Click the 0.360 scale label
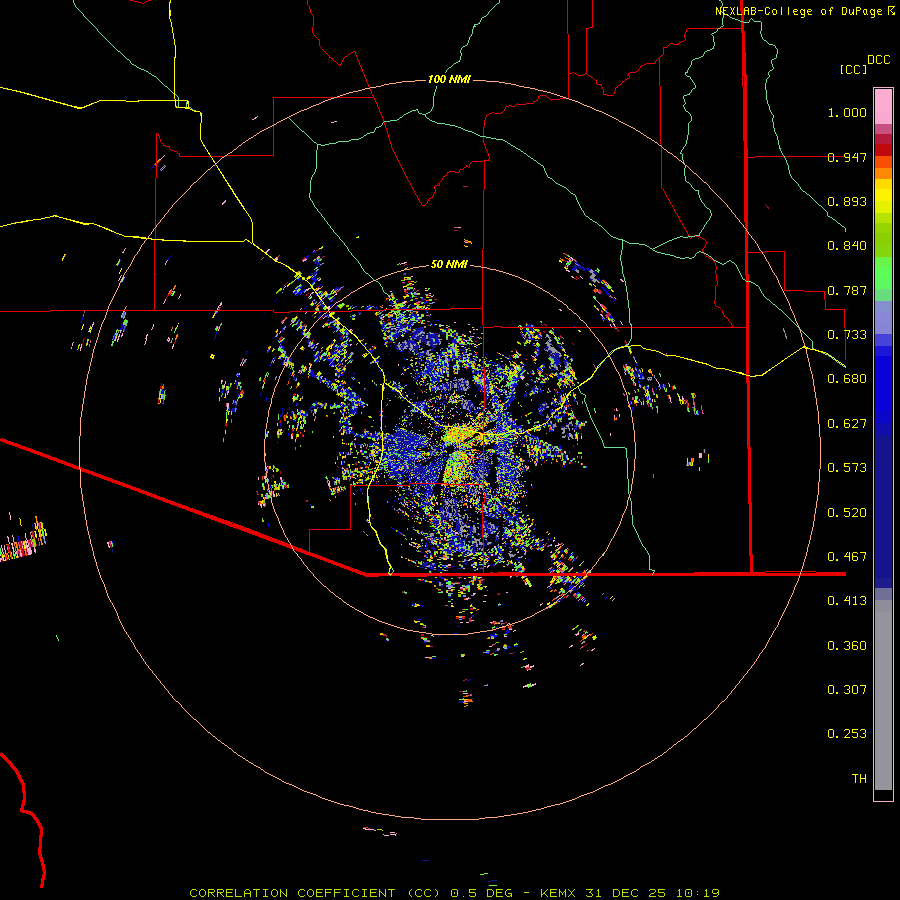Screen dimensions: 900x900 (847, 646)
